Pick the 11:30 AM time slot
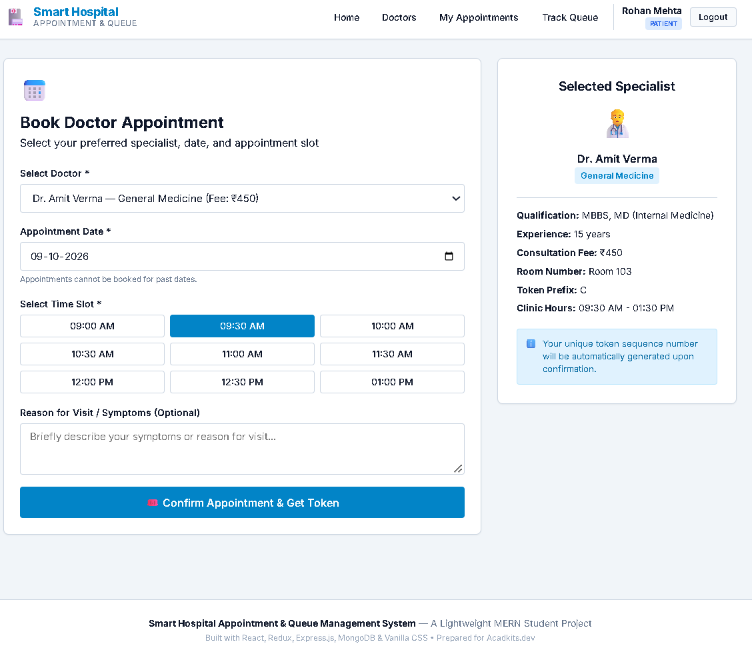 (392, 354)
